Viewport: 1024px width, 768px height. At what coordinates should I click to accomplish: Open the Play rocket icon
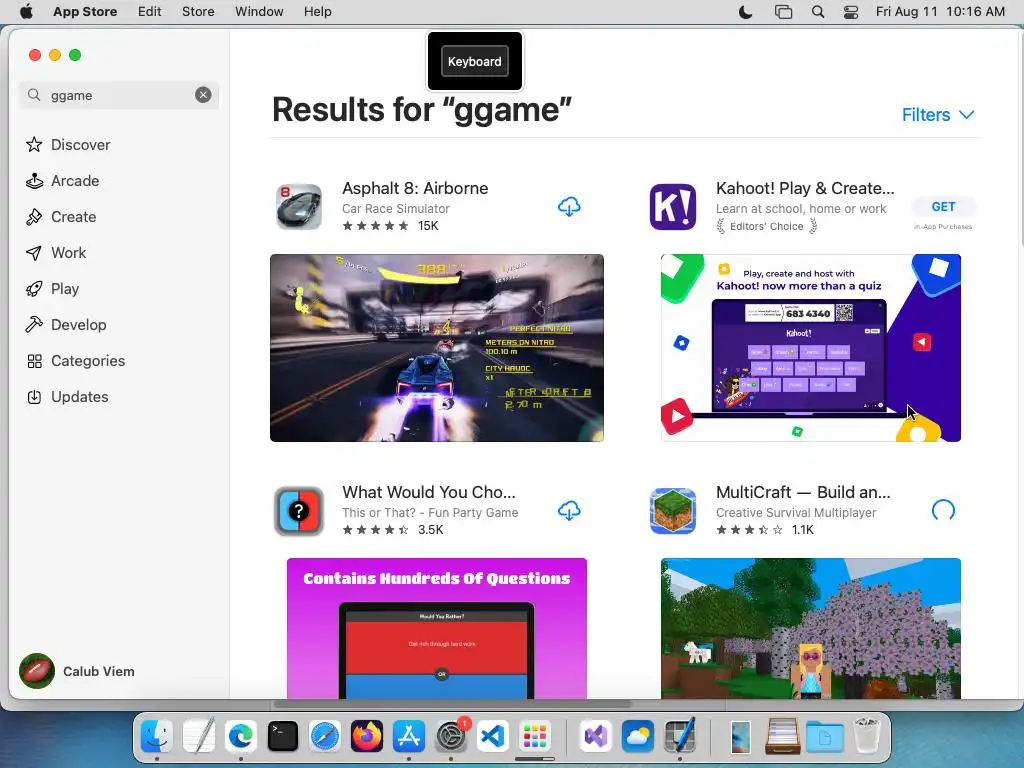tap(34, 289)
